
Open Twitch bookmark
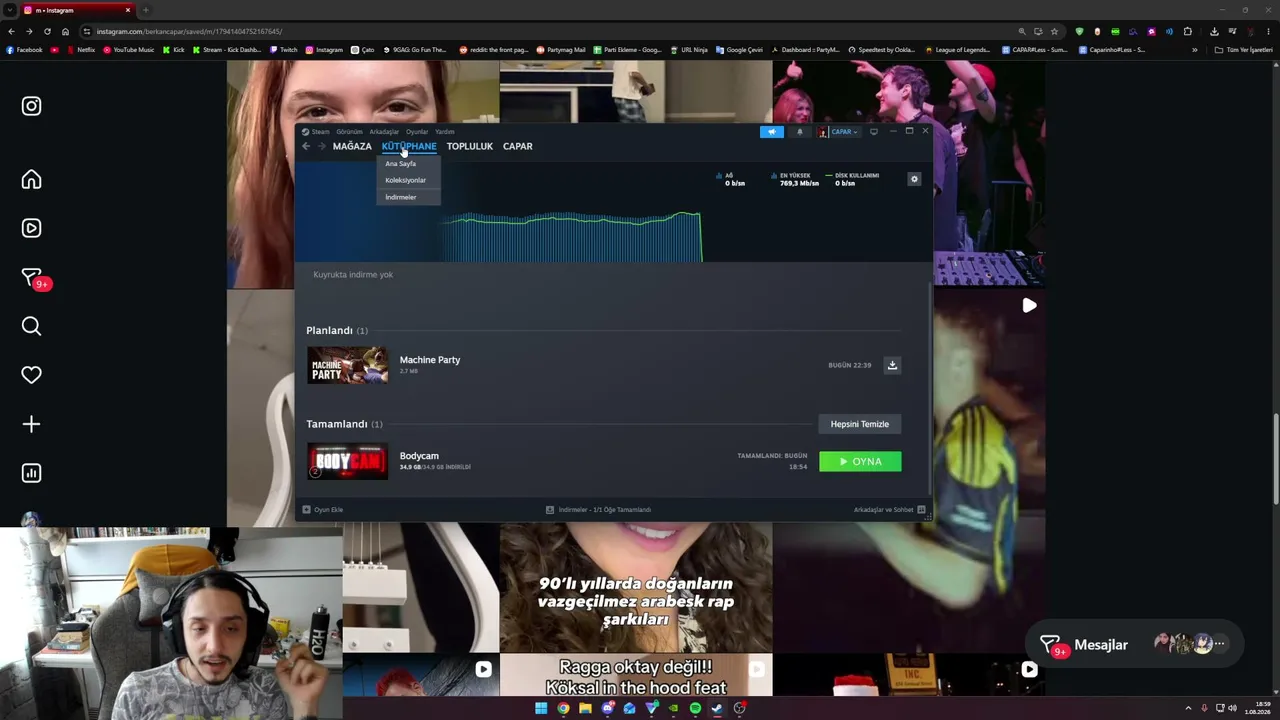(284, 50)
